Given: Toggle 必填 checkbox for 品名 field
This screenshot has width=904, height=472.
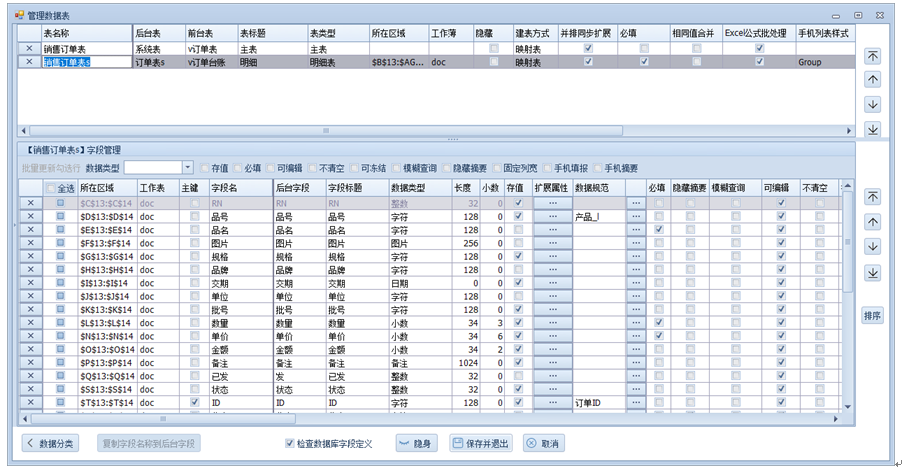Looking at the screenshot, I should tap(659, 229).
